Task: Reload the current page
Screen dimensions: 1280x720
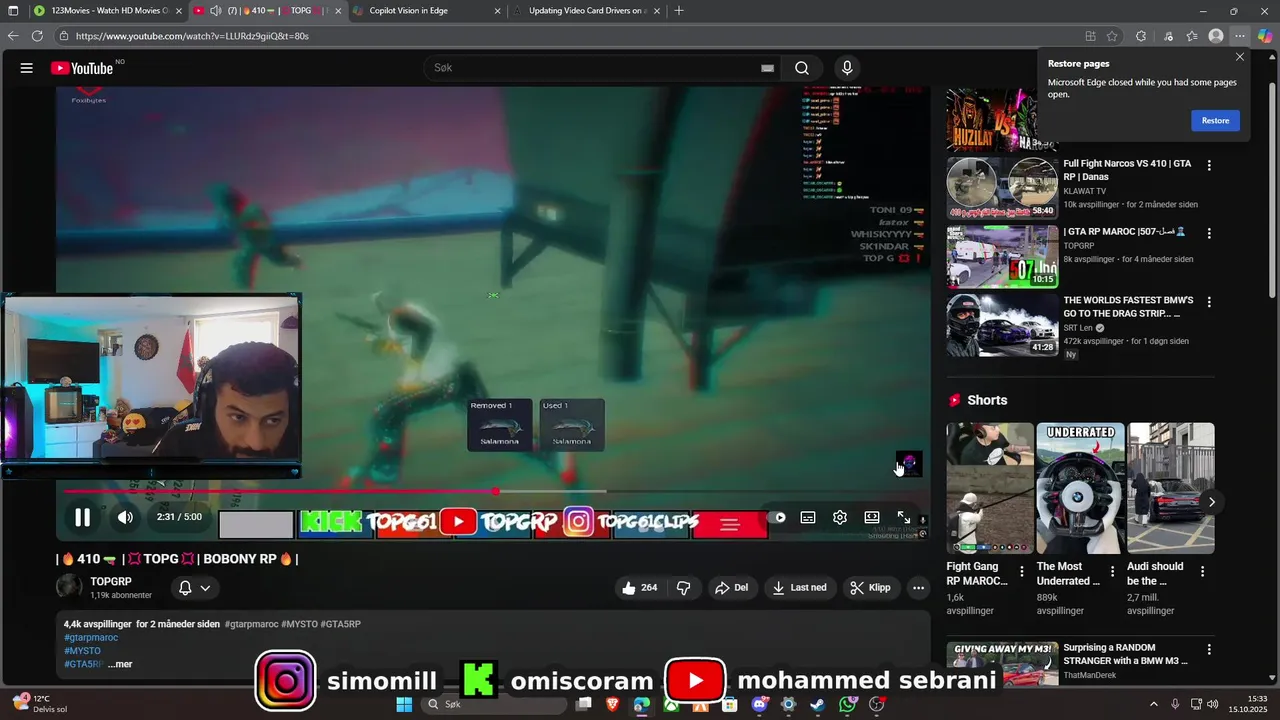Action: click(37, 36)
